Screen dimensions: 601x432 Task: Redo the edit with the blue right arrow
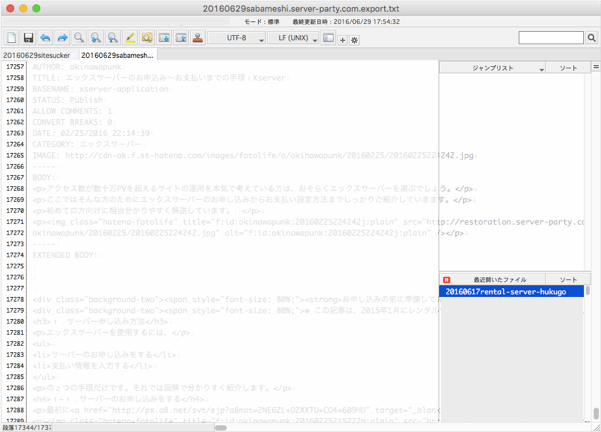click(x=62, y=38)
